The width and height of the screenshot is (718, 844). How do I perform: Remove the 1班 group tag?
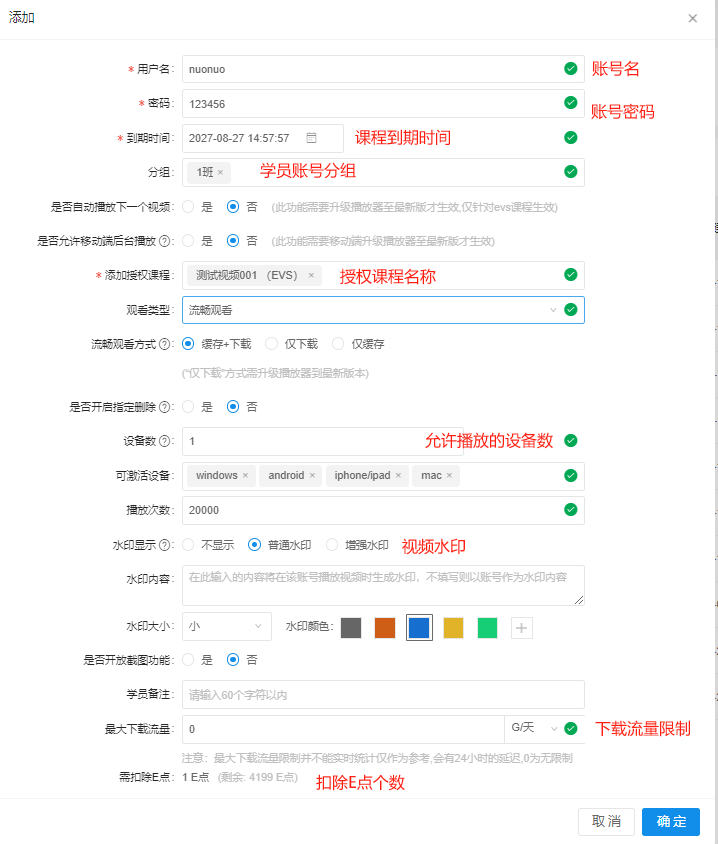pyautogui.click(x=221, y=172)
